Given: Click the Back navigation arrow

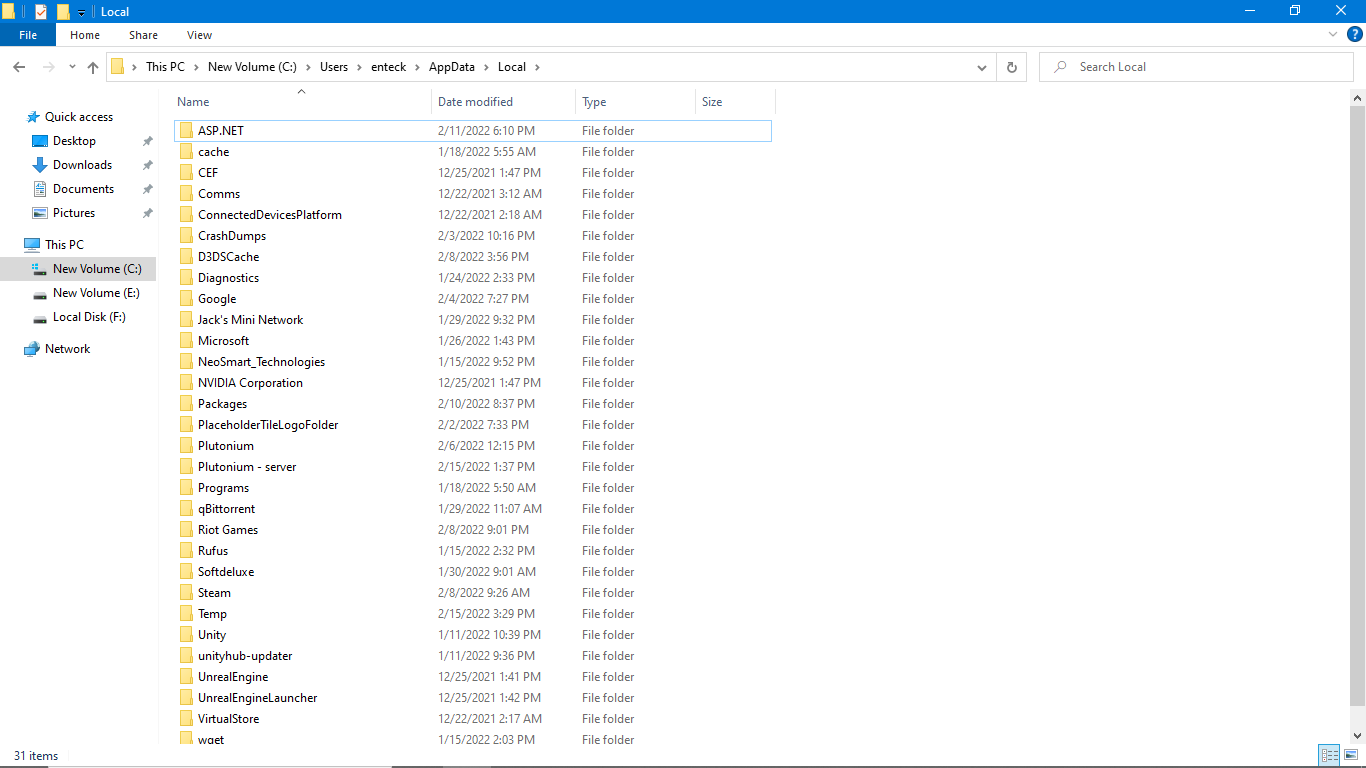Looking at the screenshot, I should coord(19,67).
